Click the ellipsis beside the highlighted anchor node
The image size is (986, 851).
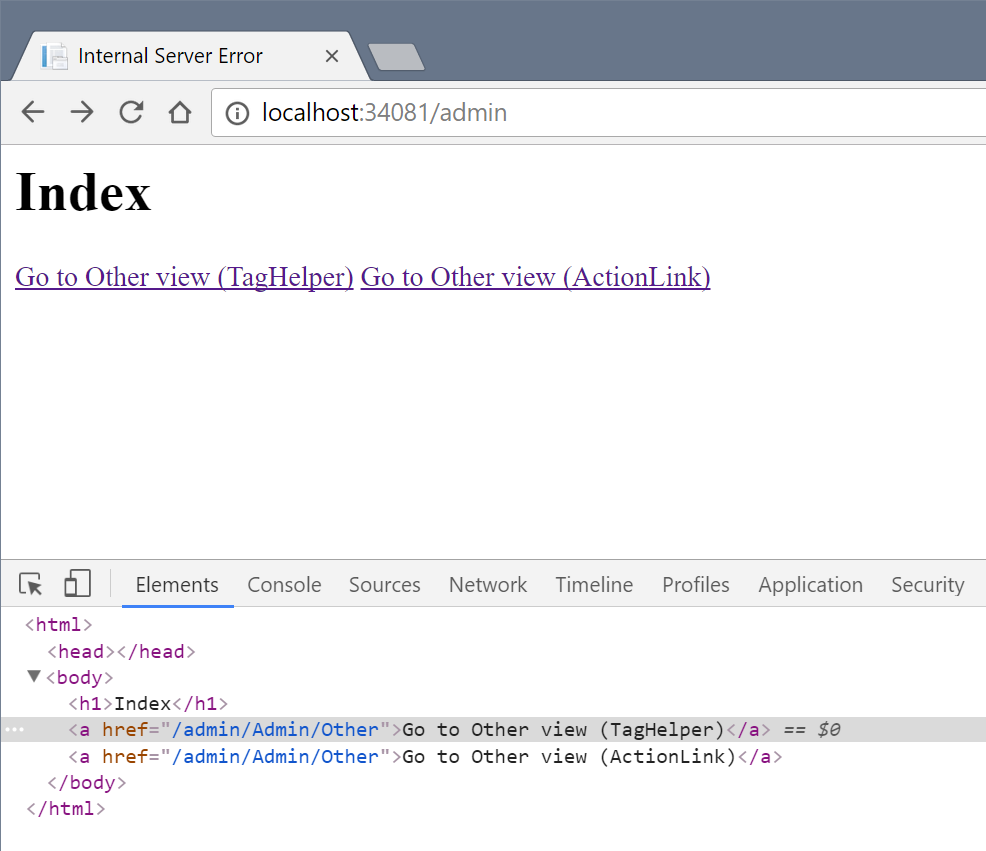[x=14, y=730]
